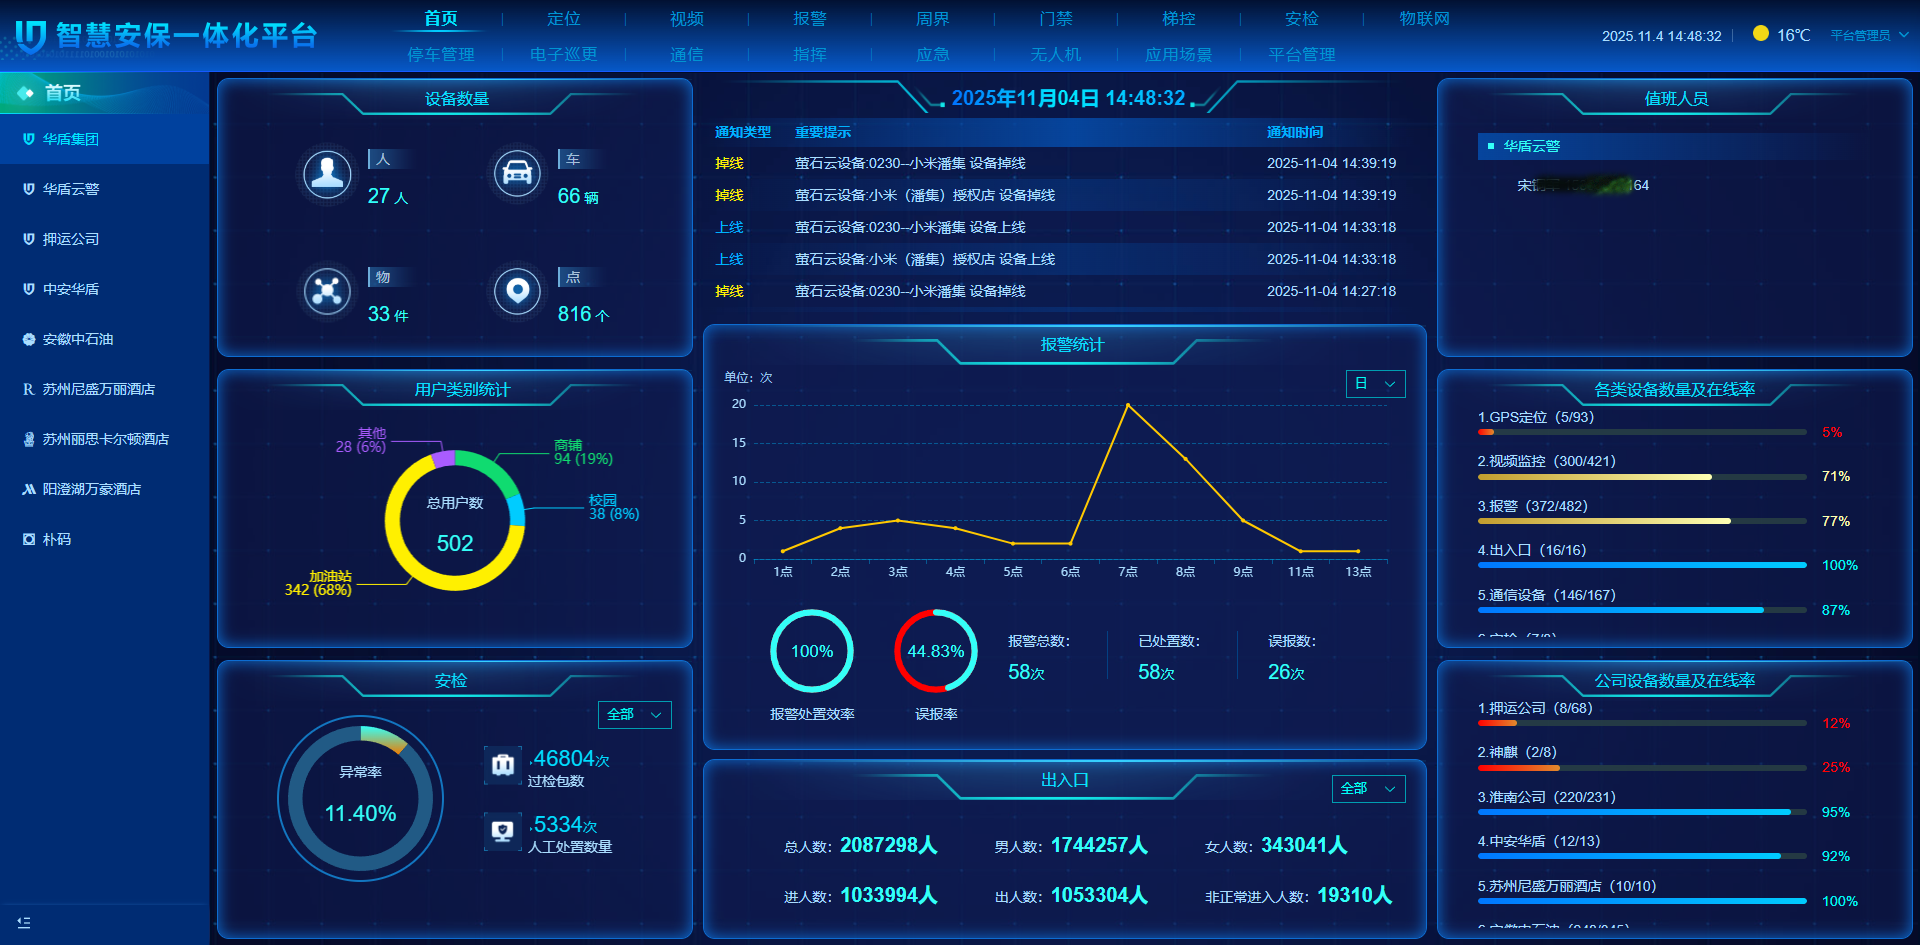Viewport: 1920px width, 945px height.
Task: Open the 全部 dropdown in 出入口 panel
Action: coord(1368,788)
